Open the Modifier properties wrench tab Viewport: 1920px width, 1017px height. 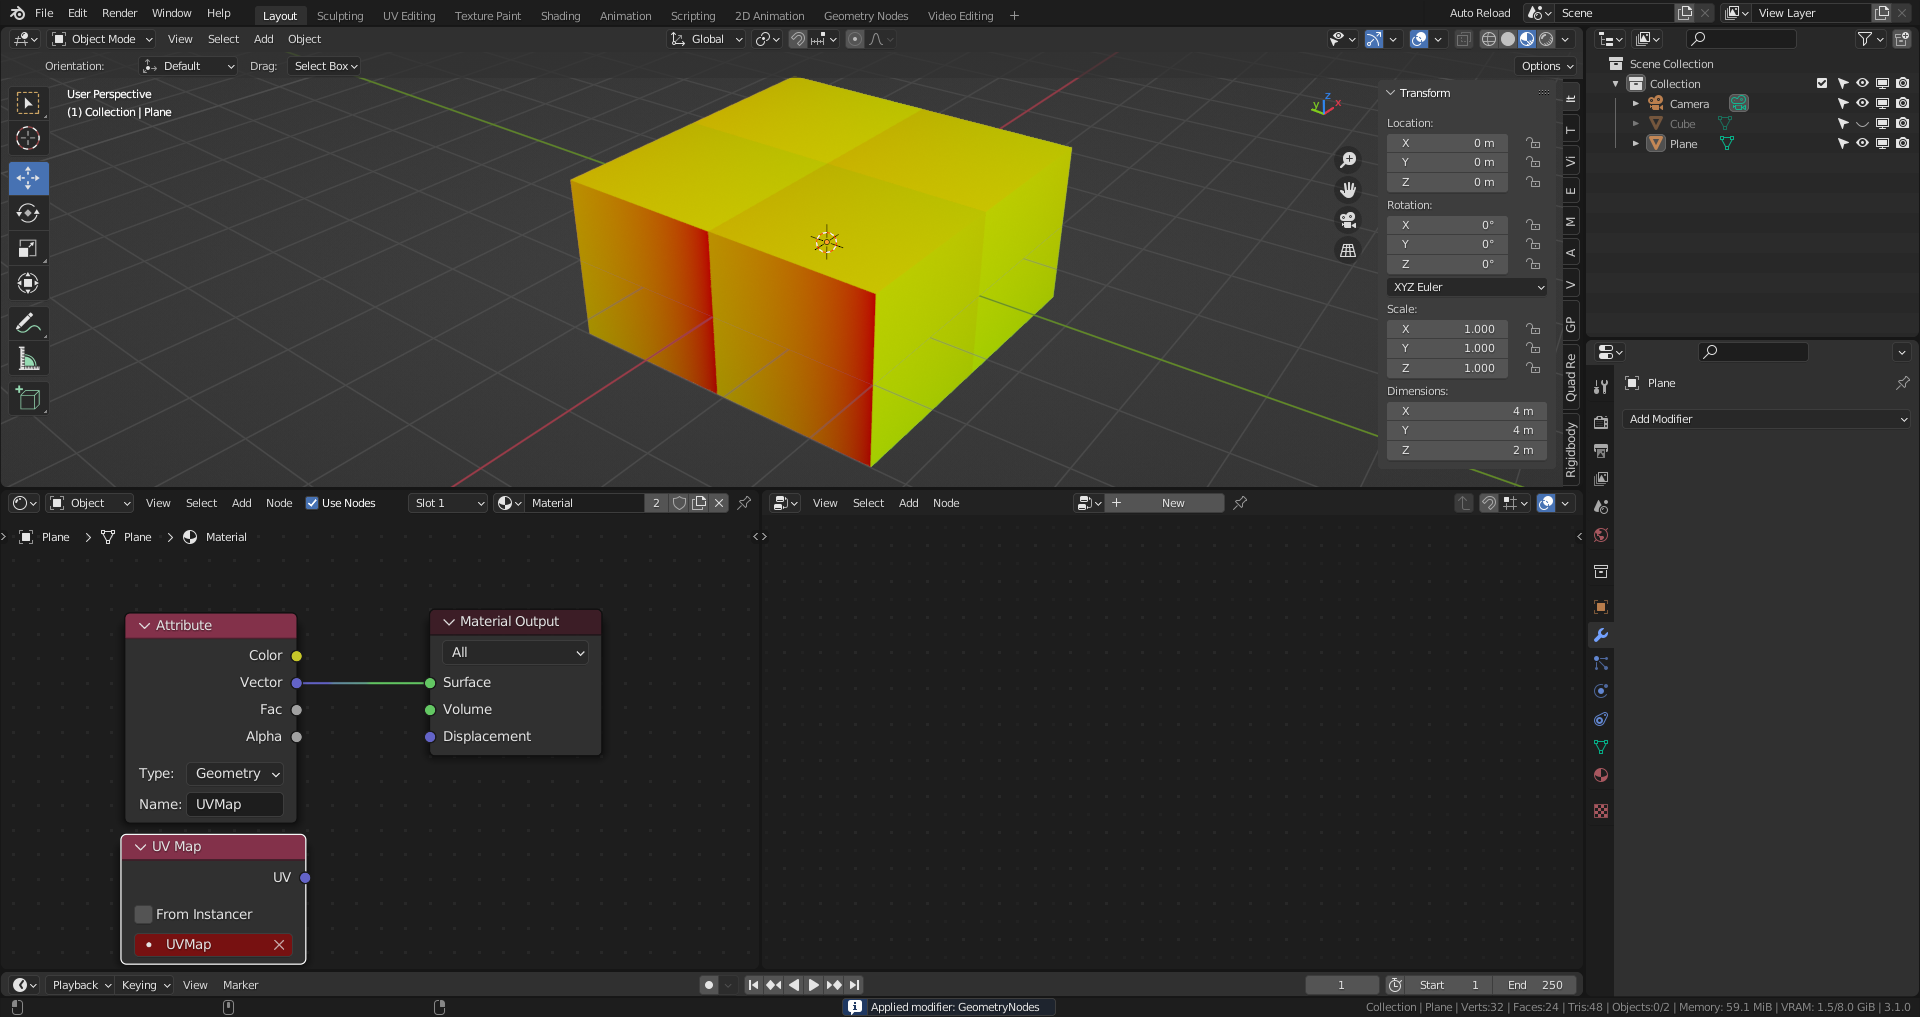(1601, 635)
